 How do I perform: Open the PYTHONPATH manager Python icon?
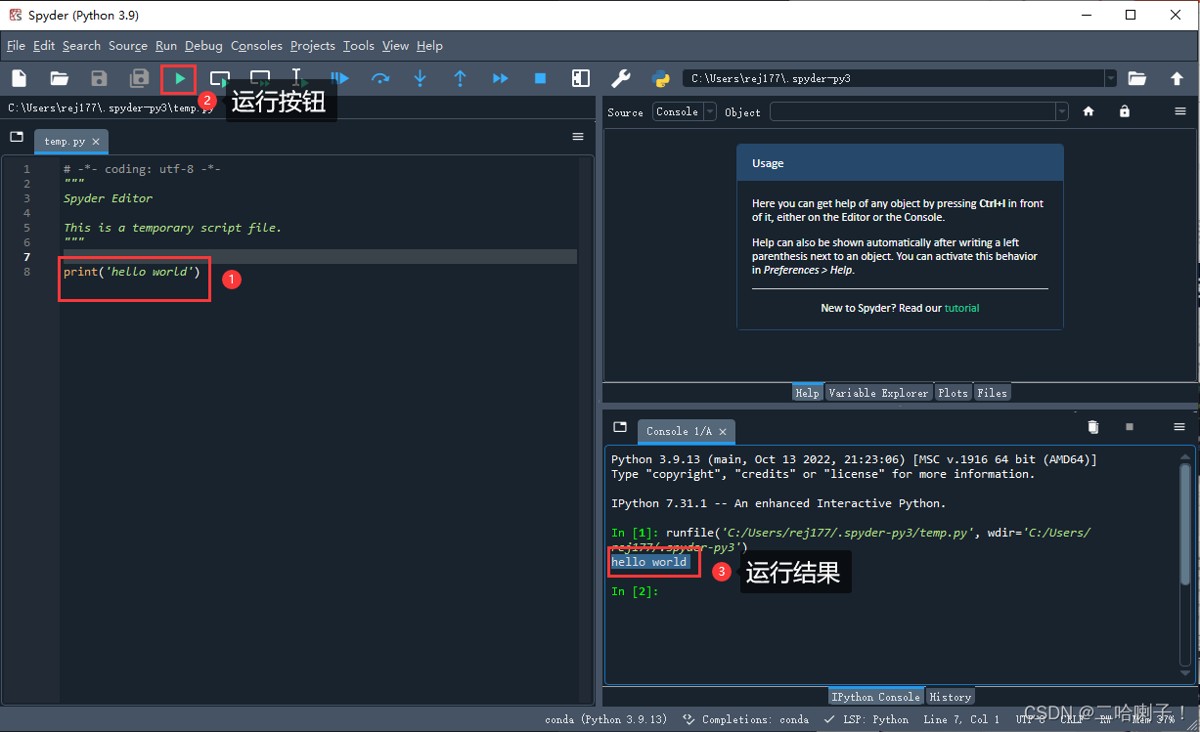coord(660,78)
